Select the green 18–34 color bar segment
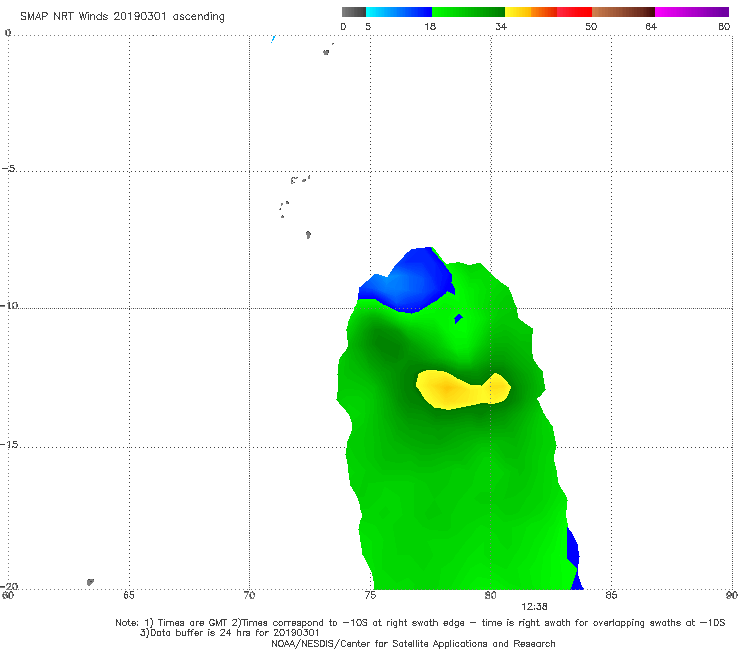This screenshot has width=740, height=650. tap(468, 12)
